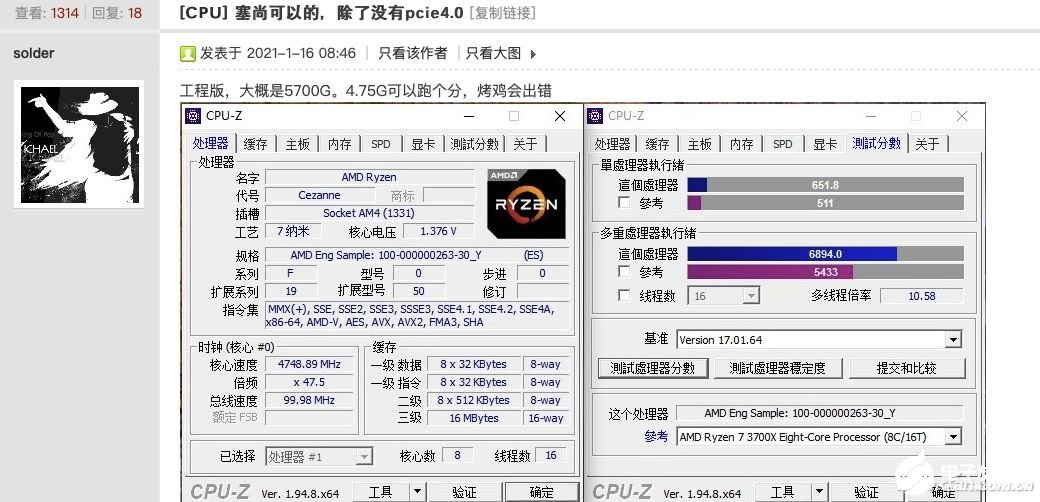Click the 总线速度 value 99.98 MHz
This screenshot has width=1040, height=502.
309,401
